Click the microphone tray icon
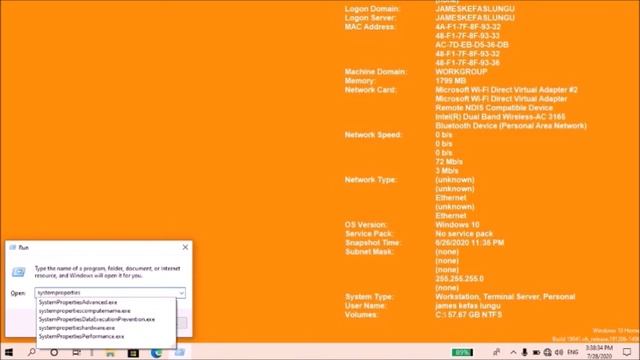 coord(524,352)
